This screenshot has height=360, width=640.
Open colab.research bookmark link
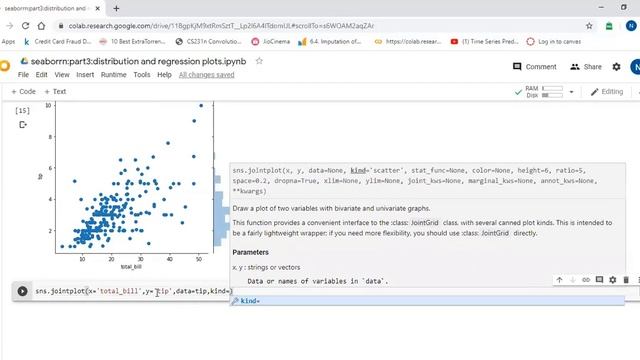click(x=408, y=42)
